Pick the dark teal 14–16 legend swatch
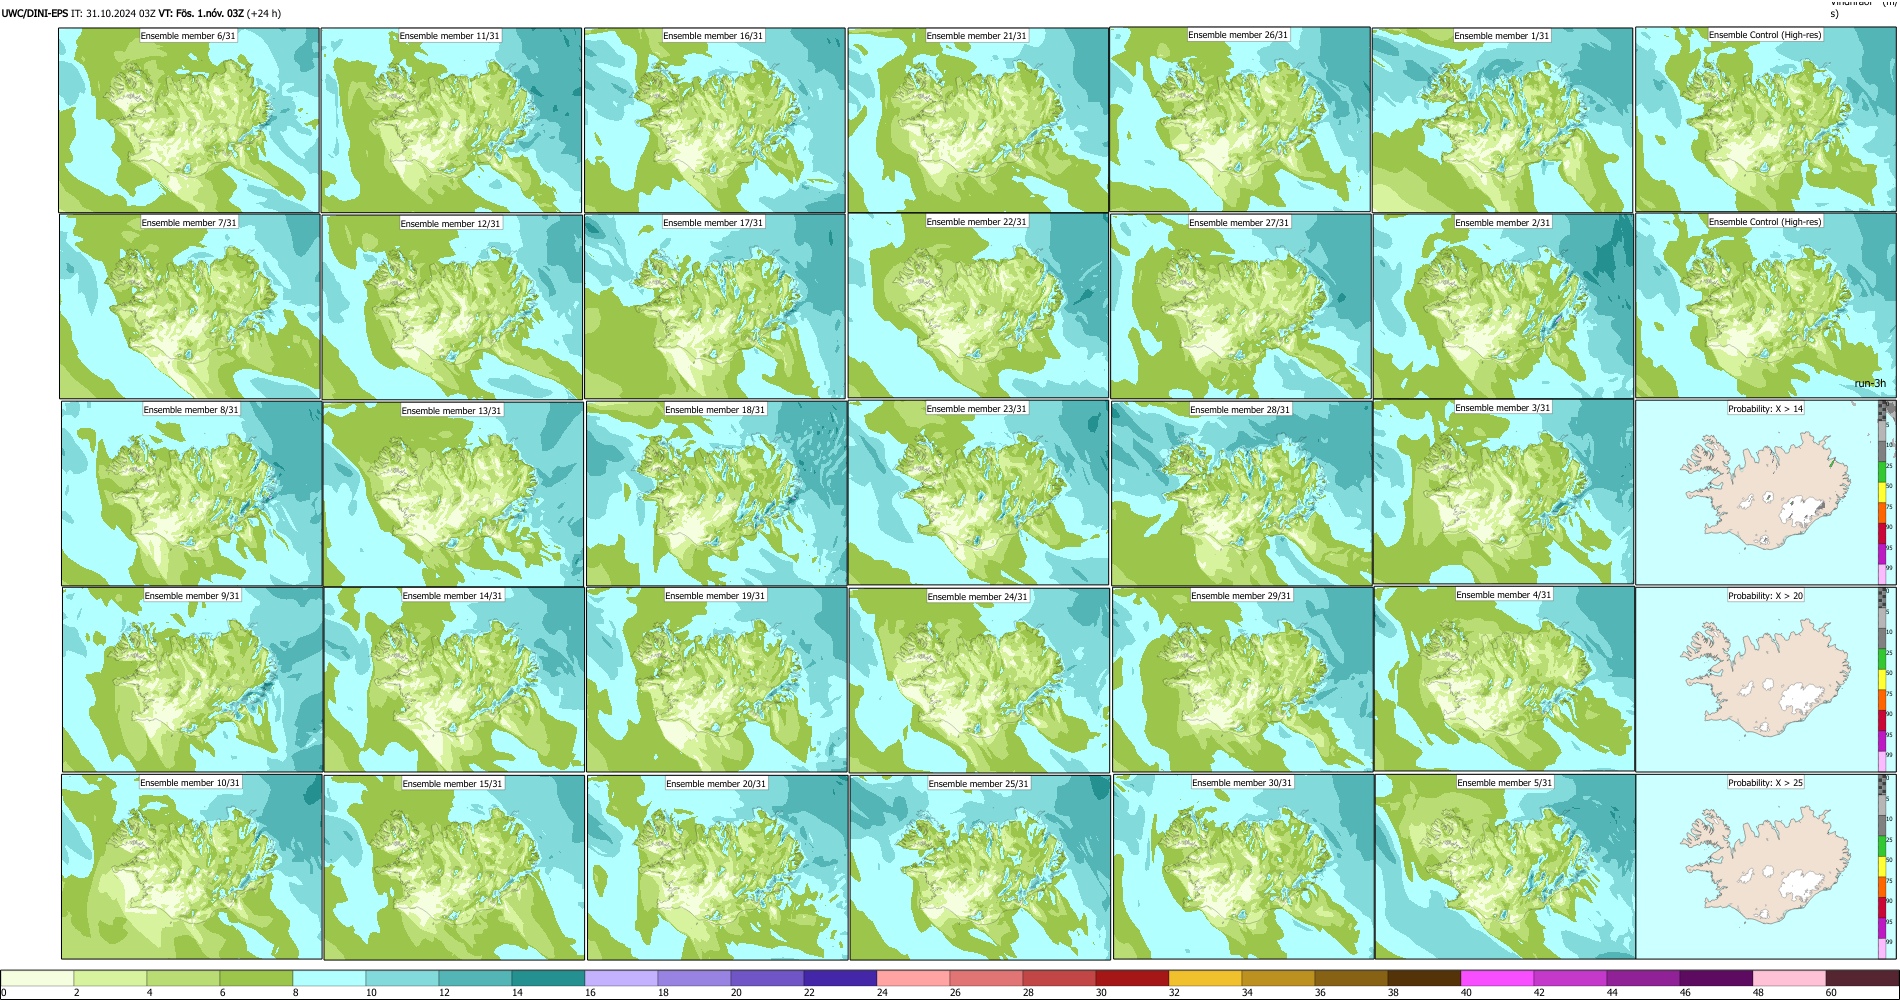1900x1000 pixels. 548,978
